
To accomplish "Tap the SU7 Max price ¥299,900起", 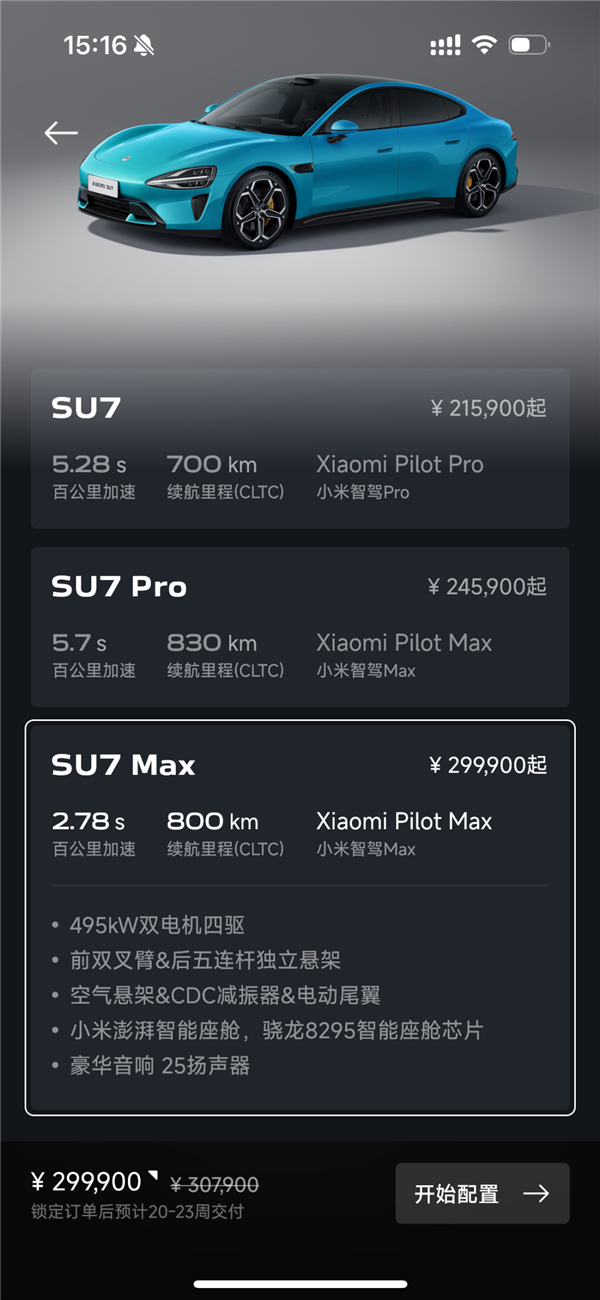I will coord(487,765).
